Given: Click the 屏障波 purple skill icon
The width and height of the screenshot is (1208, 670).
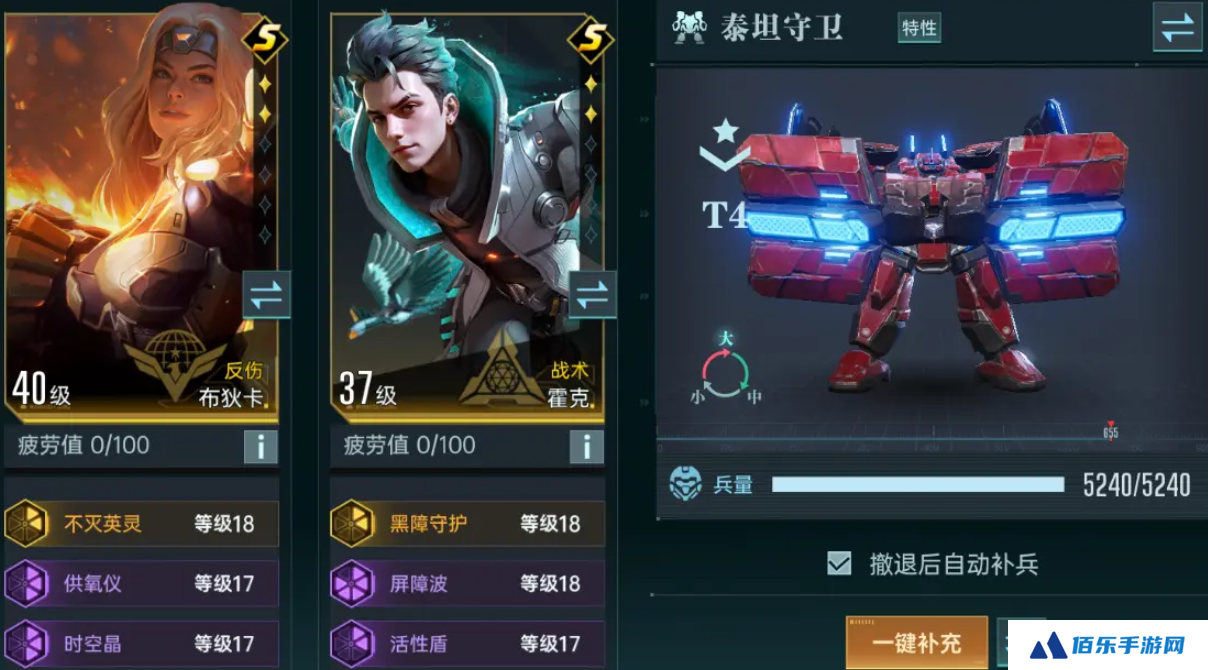Looking at the screenshot, I should (x=351, y=583).
